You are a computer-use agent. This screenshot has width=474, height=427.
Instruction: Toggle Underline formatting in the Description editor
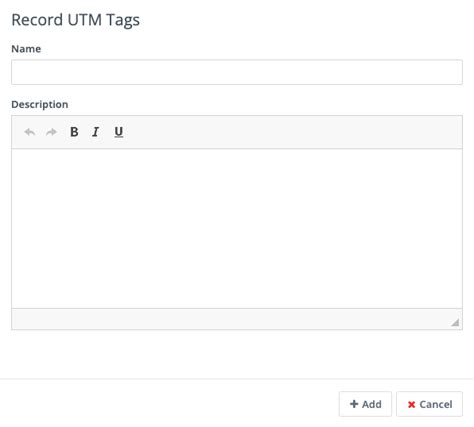tap(119, 132)
